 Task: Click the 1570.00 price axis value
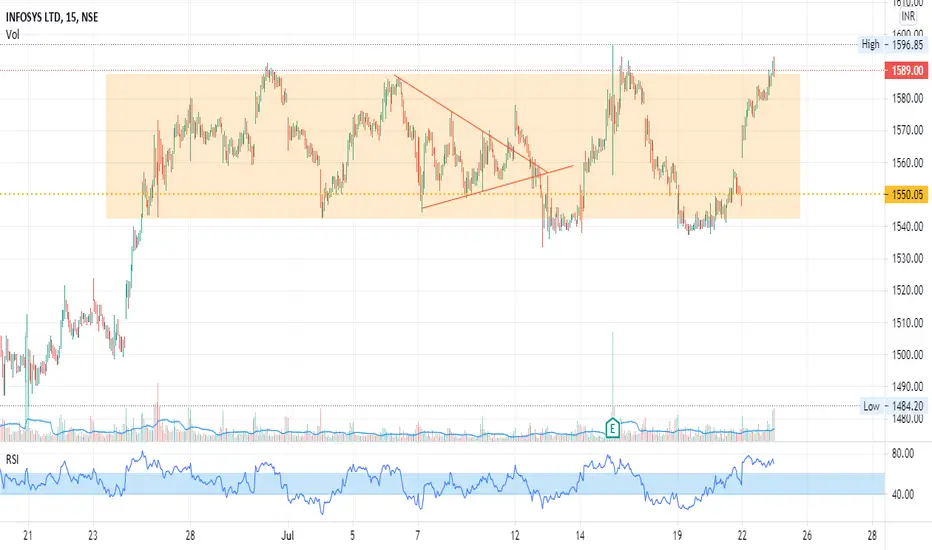908,130
